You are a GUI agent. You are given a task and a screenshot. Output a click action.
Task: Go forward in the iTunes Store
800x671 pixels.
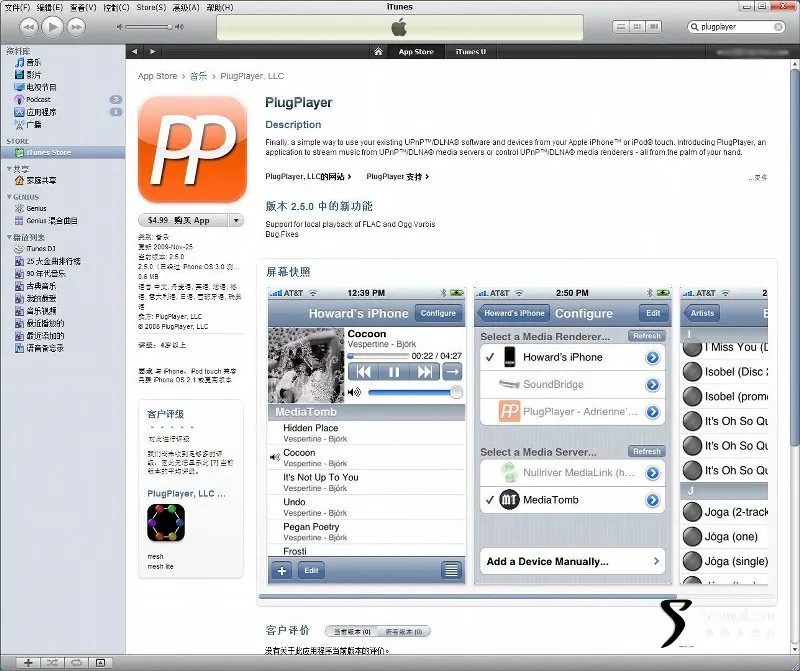153,52
